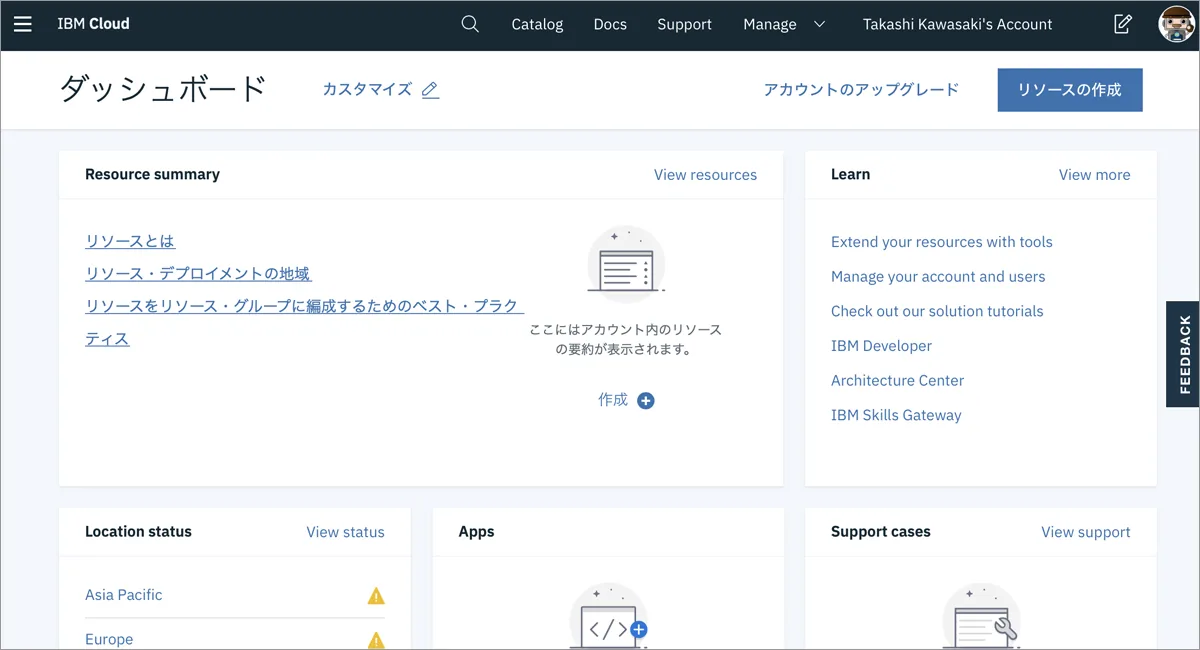
Task: Select the Europe location
Action: [x=109, y=640]
